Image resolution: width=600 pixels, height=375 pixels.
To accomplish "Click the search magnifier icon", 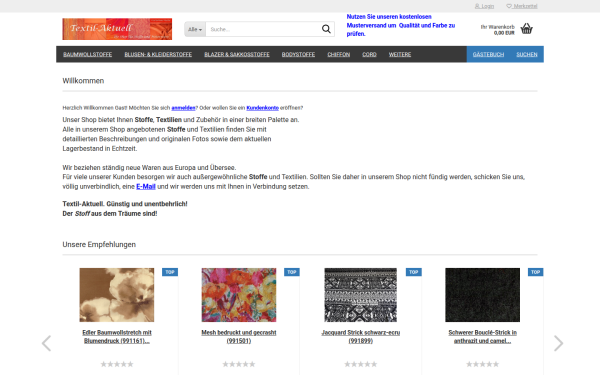I will point(326,29).
